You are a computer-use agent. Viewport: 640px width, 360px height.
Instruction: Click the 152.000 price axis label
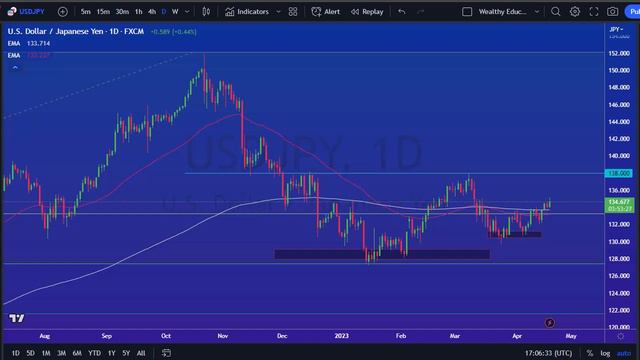(619, 53)
